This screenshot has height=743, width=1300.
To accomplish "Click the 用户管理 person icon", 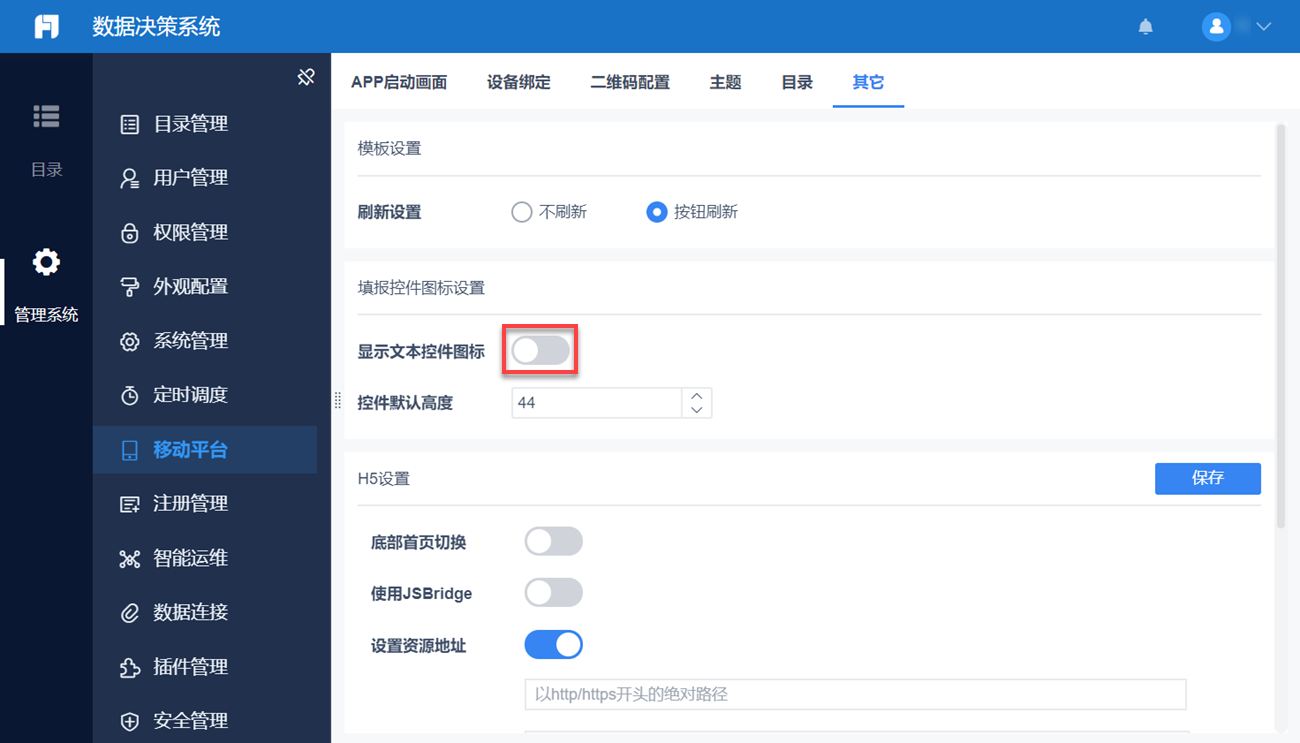I will pos(130,179).
